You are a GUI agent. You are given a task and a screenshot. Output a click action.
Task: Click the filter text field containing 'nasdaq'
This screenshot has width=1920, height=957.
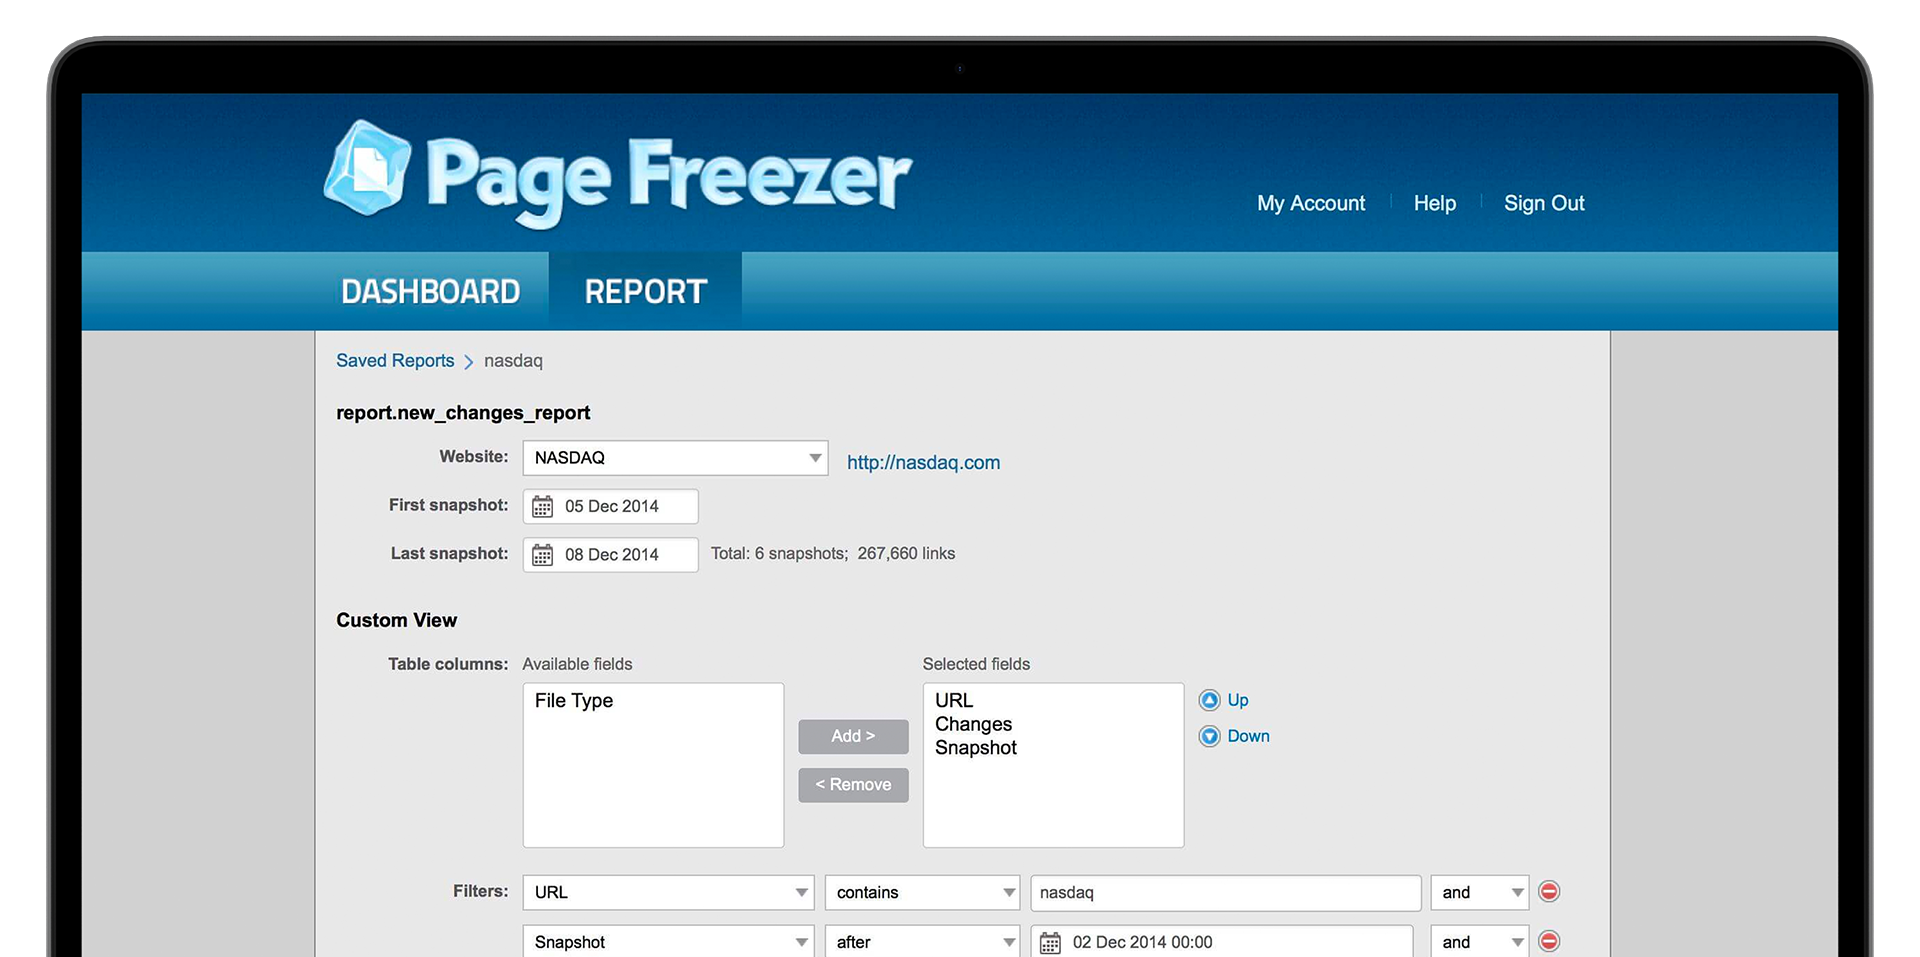point(1226,893)
